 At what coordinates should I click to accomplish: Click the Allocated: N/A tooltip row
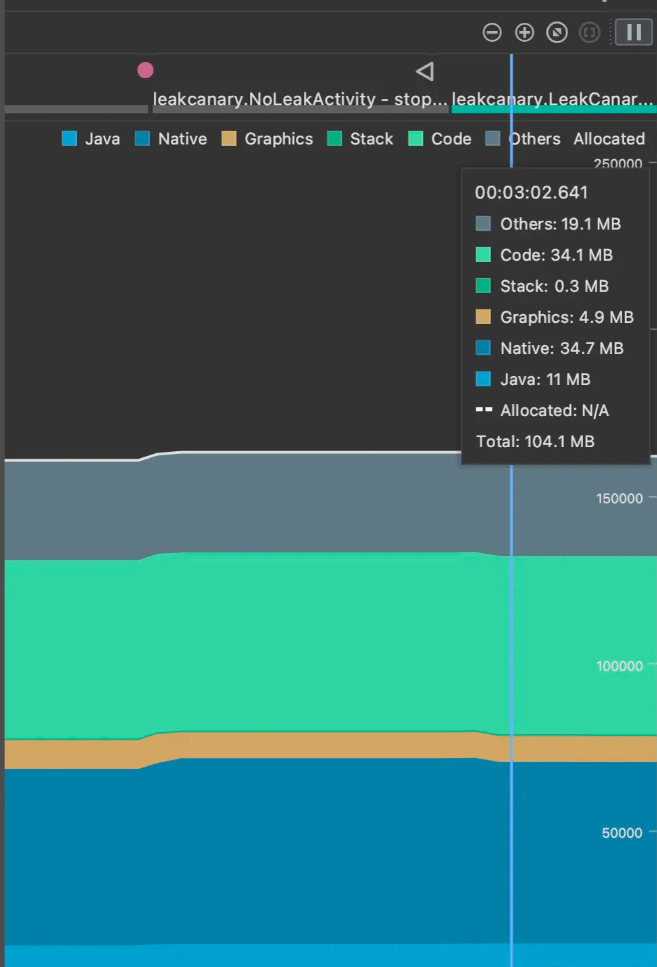click(x=542, y=410)
